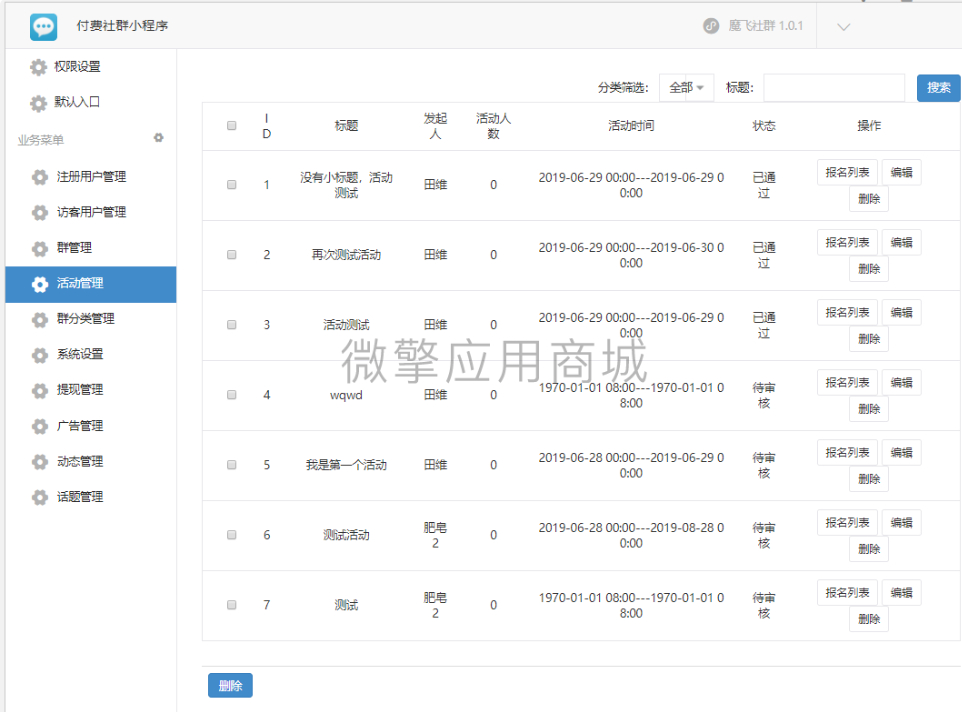The height and width of the screenshot is (712, 962).
Task: Check the box for row ID 2
Action: [x=231, y=255]
